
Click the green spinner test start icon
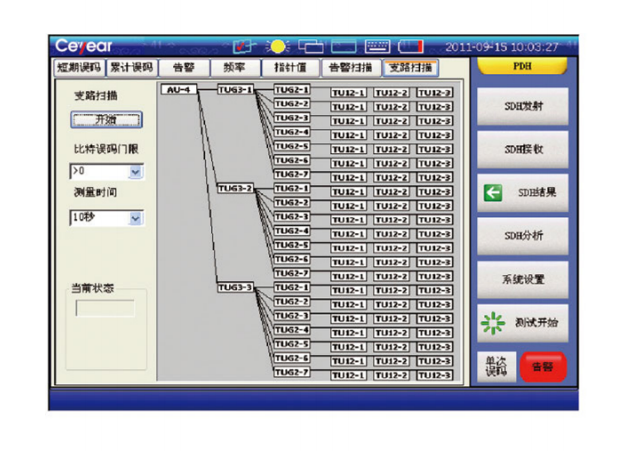492,323
